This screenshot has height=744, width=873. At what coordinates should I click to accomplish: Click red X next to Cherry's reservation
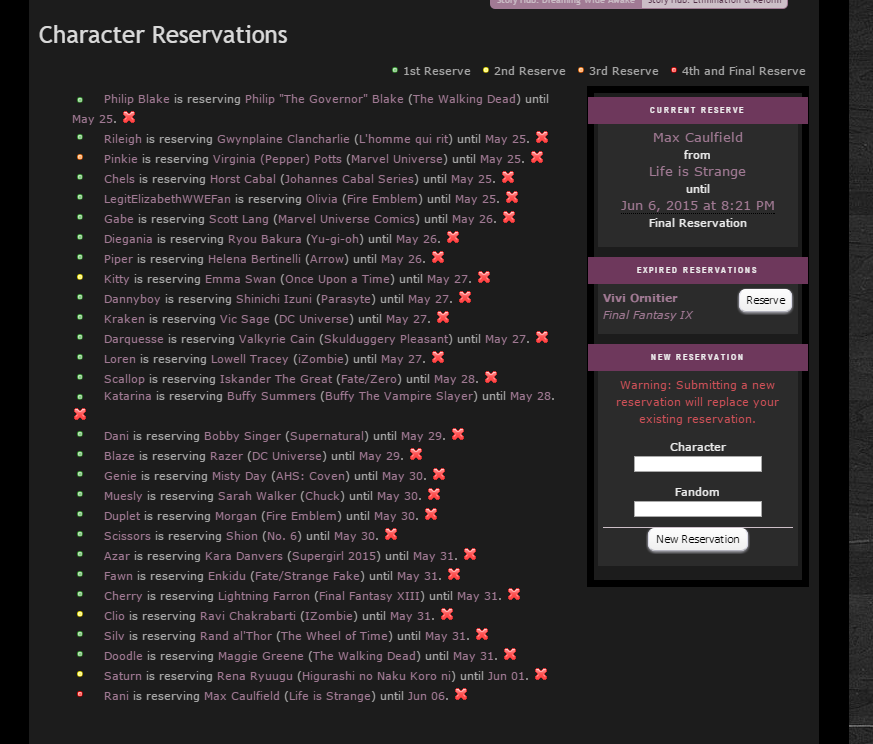pyautogui.click(x=514, y=595)
